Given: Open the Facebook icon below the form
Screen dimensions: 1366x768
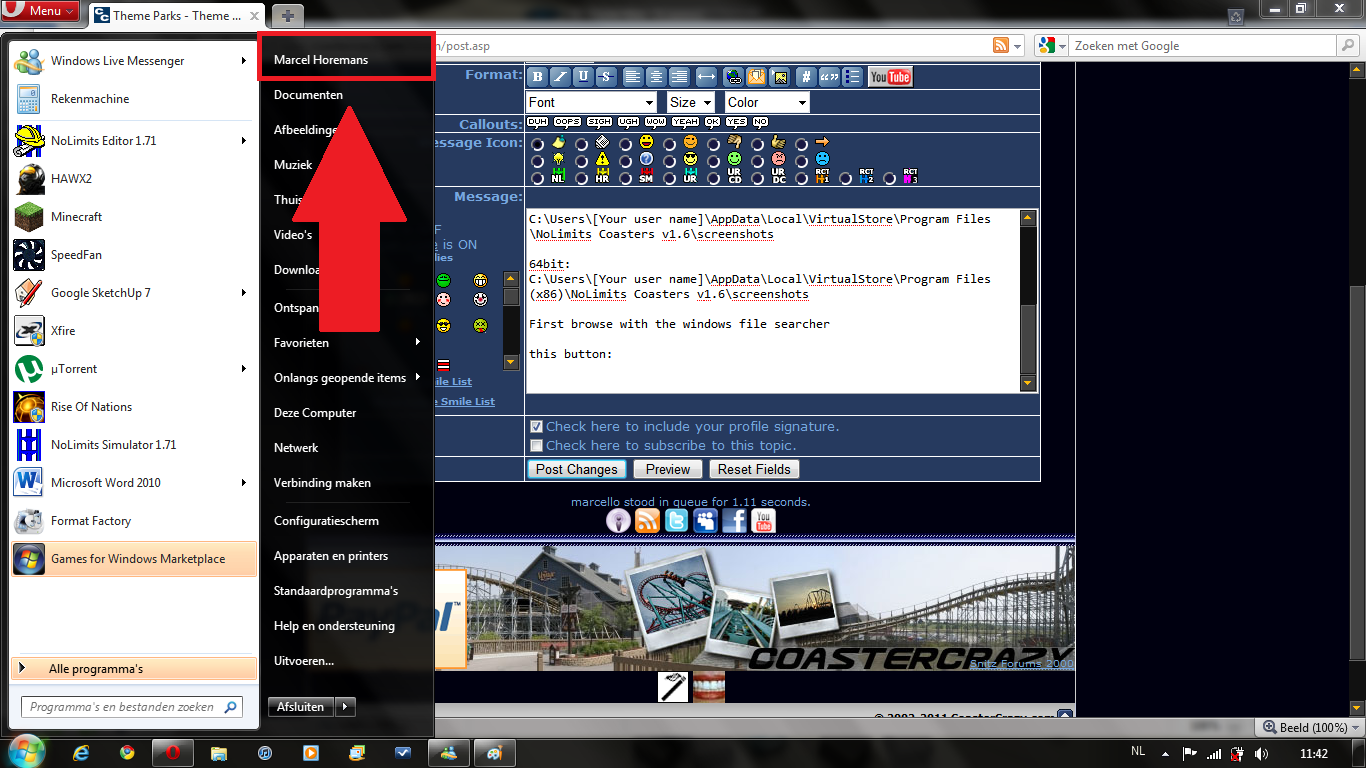Looking at the screenshot, I should pos(734,520).
